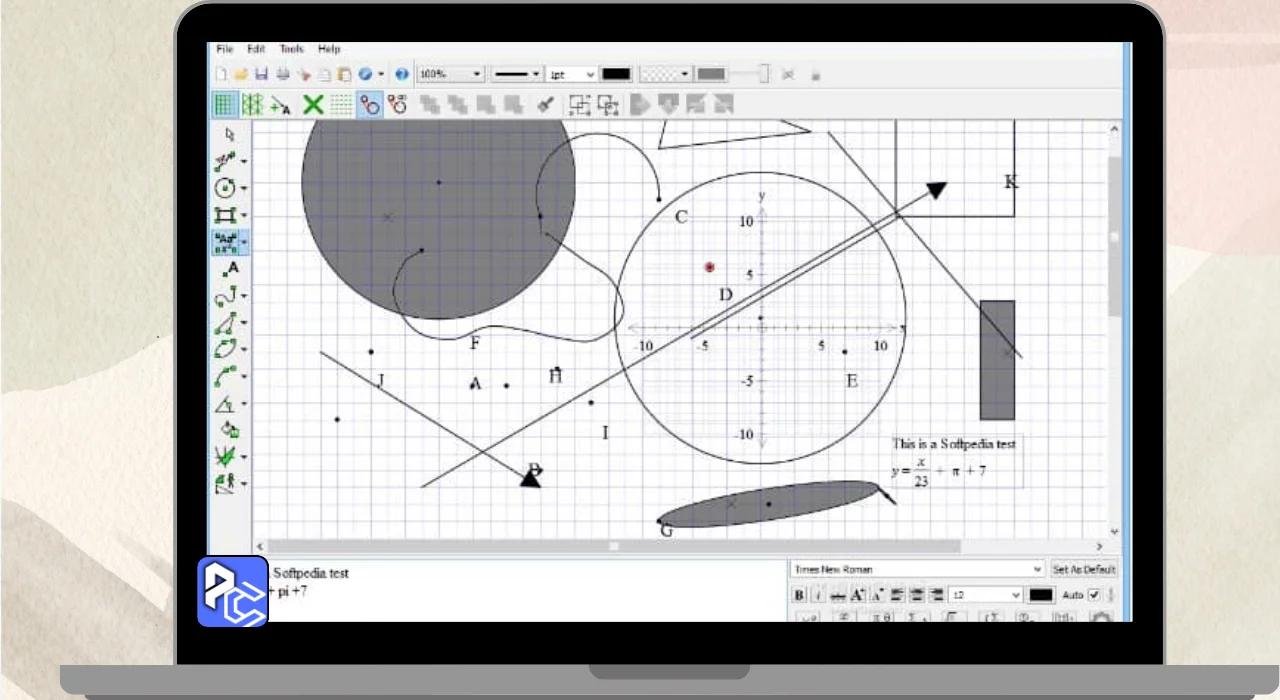Click the blue globe export icon
This screenshot has width=1280, height=700.
click(365, 74)
